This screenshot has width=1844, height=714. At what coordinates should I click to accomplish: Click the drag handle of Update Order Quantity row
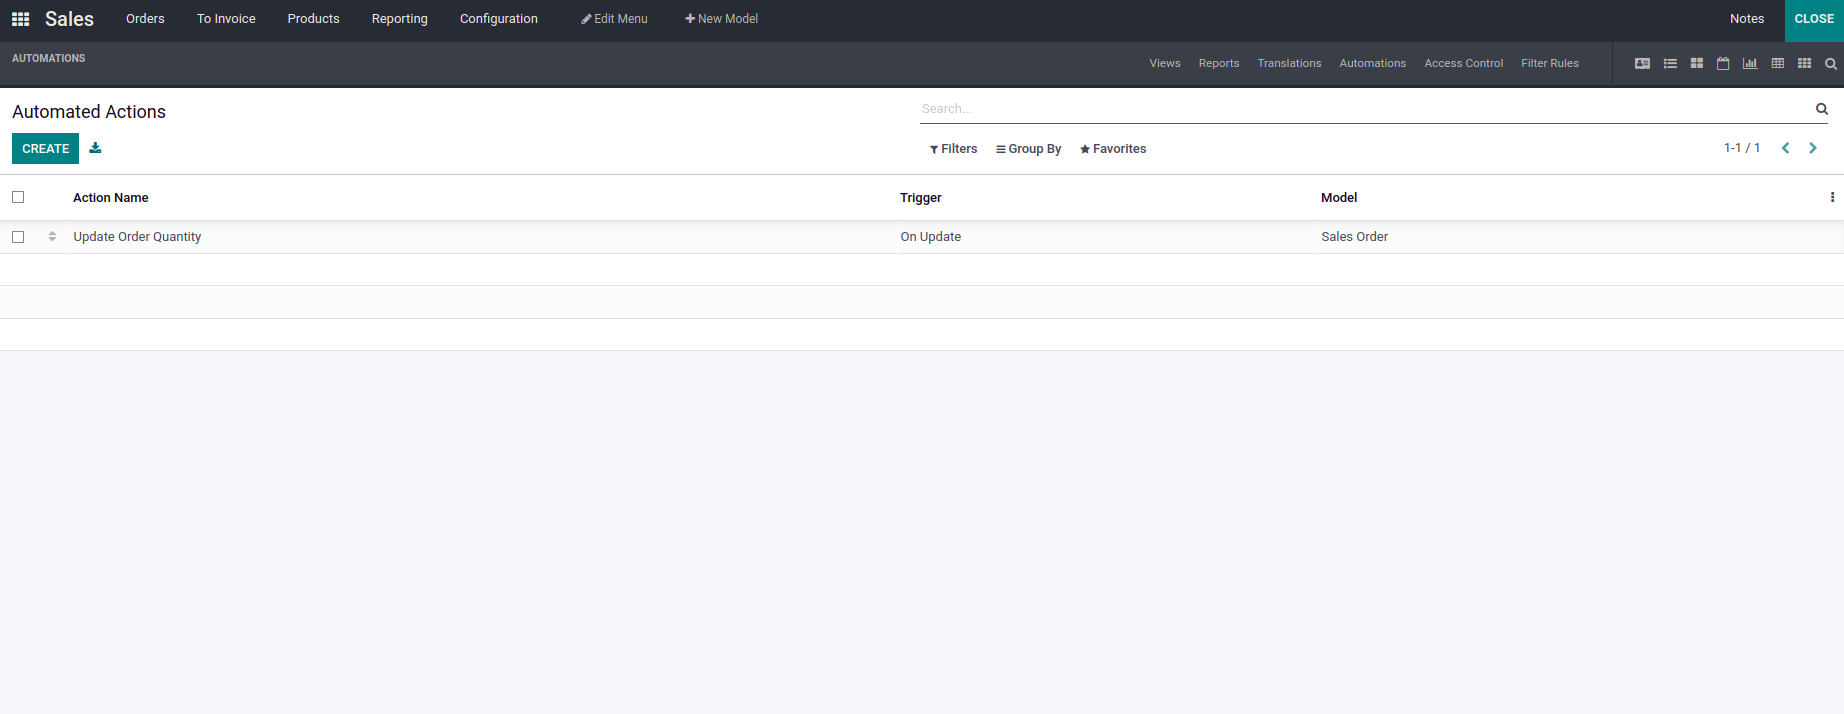coord(52,237)
